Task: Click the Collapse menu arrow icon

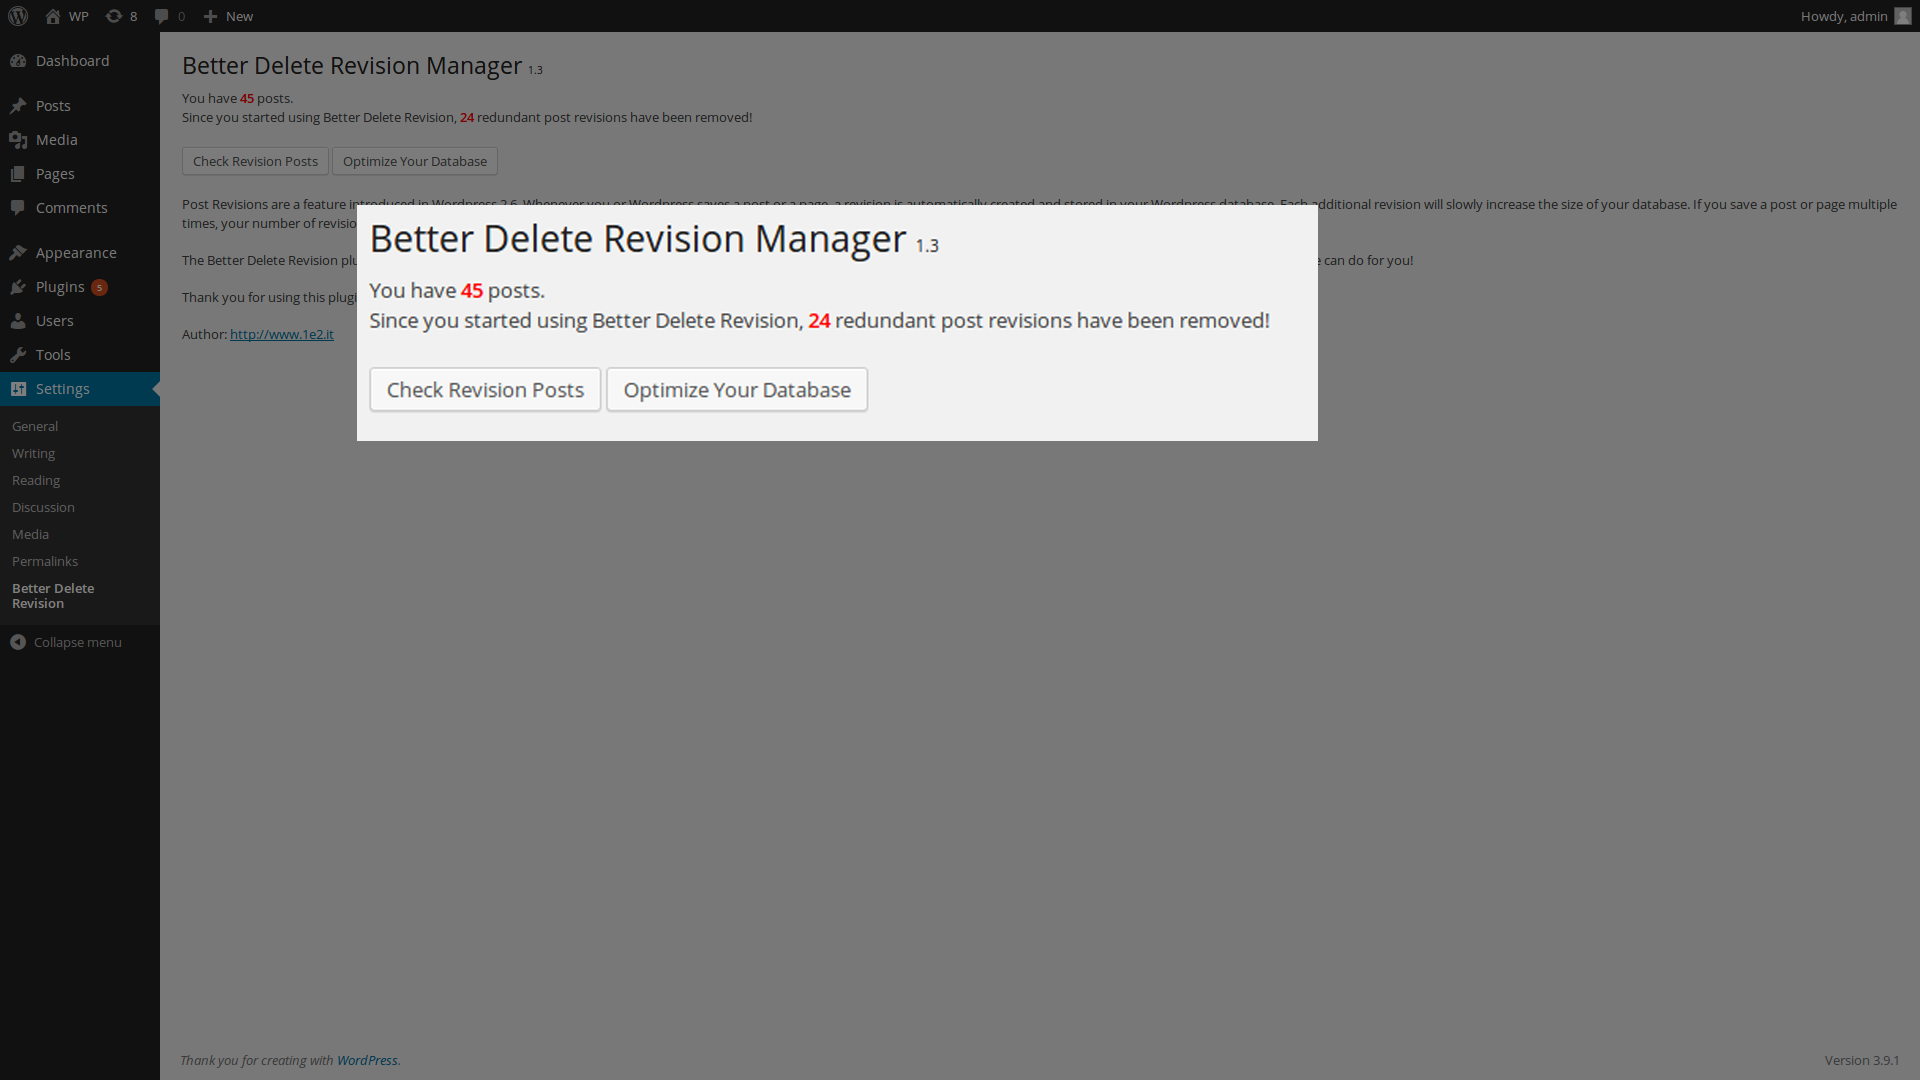Action: click(18, 642)
